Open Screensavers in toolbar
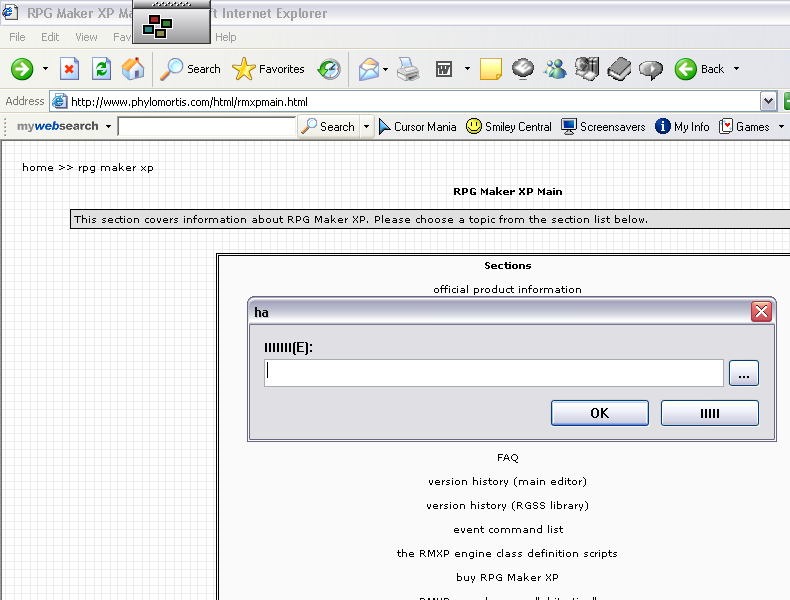 pyautogui.click(x=603, y=126)
